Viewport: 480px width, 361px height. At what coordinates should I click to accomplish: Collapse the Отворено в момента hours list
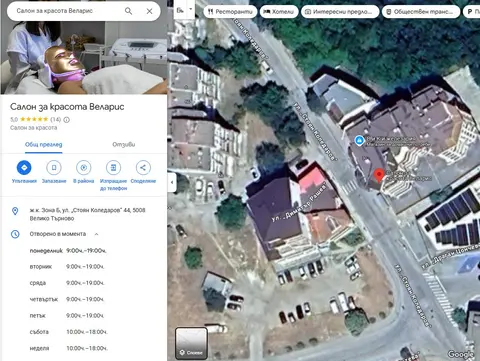coord(96,234)
